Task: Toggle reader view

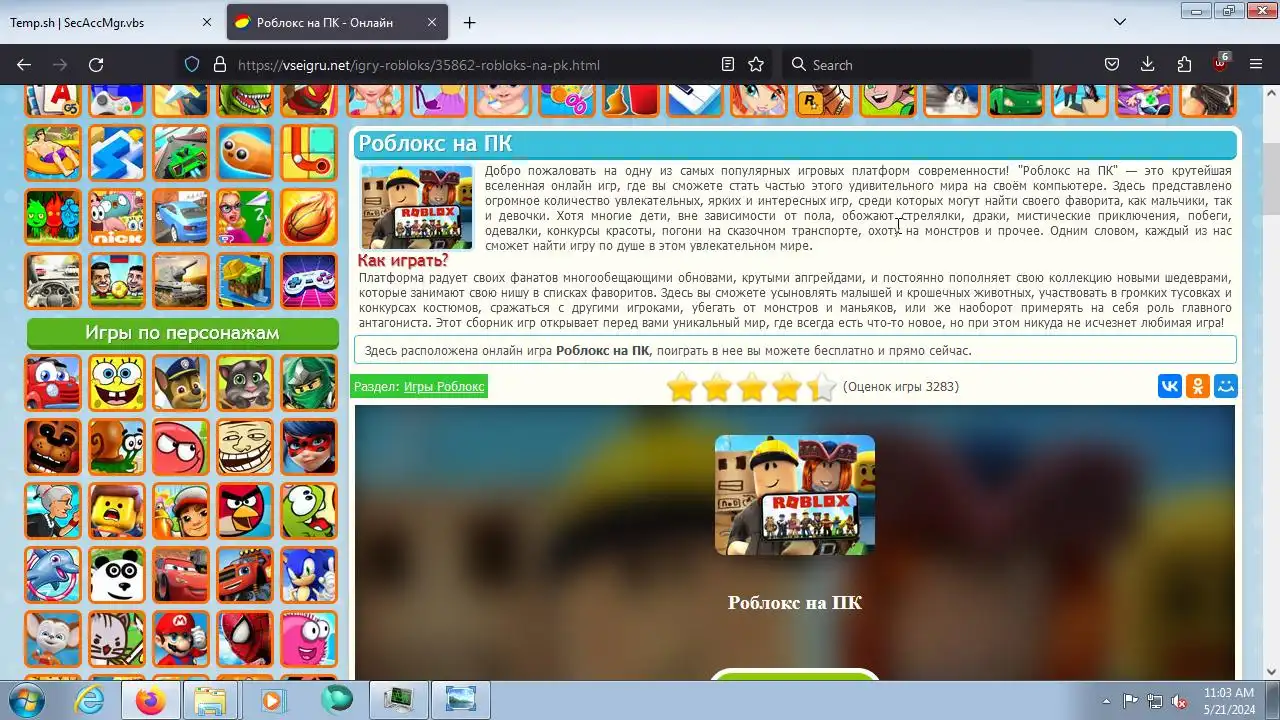Action: coord(728,64)
